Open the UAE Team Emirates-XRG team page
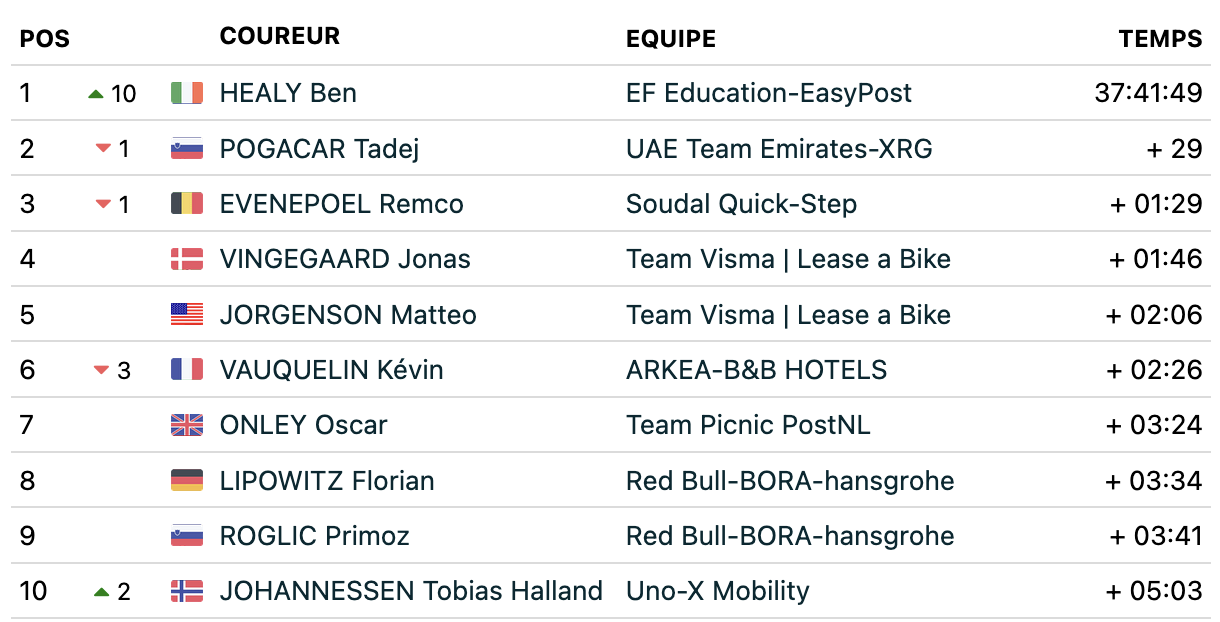Viewport: 1220px width, 622px height. [779, 149]
